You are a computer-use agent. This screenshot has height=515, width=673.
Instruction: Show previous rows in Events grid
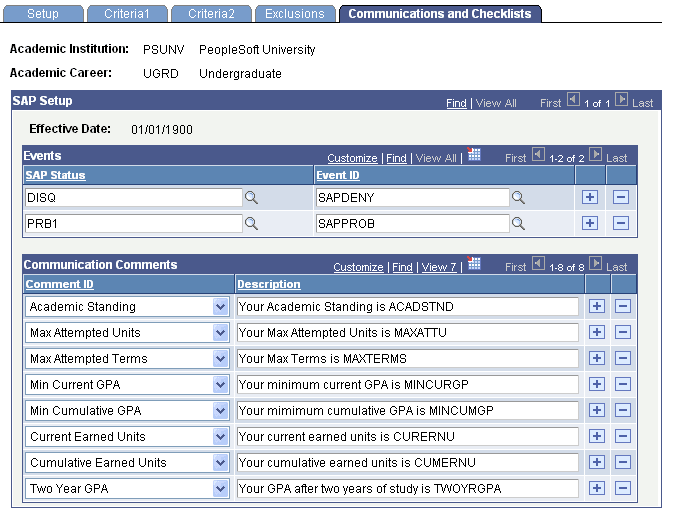click(x=538, y=154)
